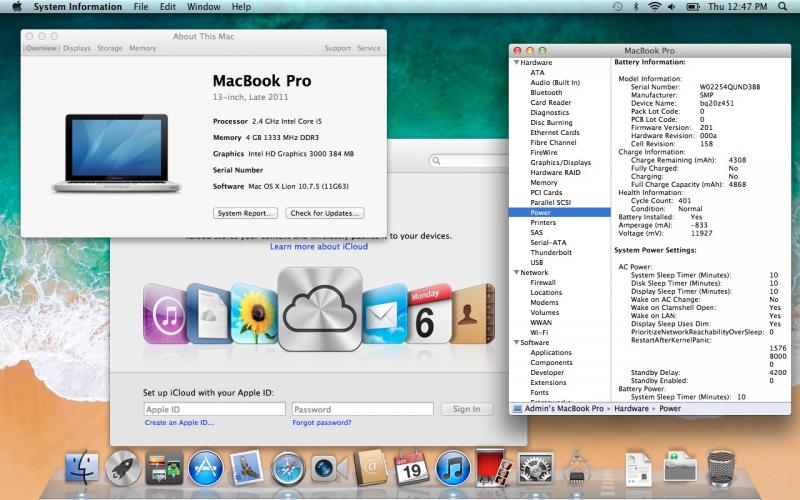
Task: Open the File menu
Action: [x=141, y=7]
